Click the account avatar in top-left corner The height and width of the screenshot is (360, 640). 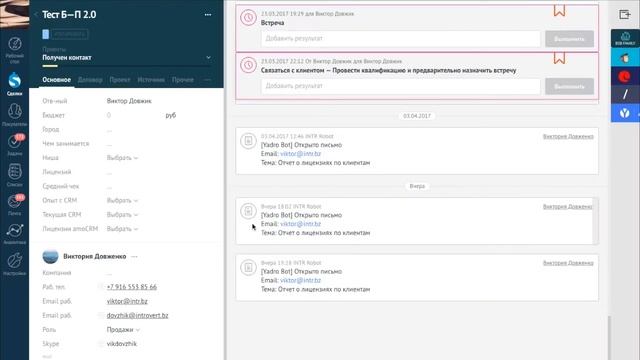(14, 13)
